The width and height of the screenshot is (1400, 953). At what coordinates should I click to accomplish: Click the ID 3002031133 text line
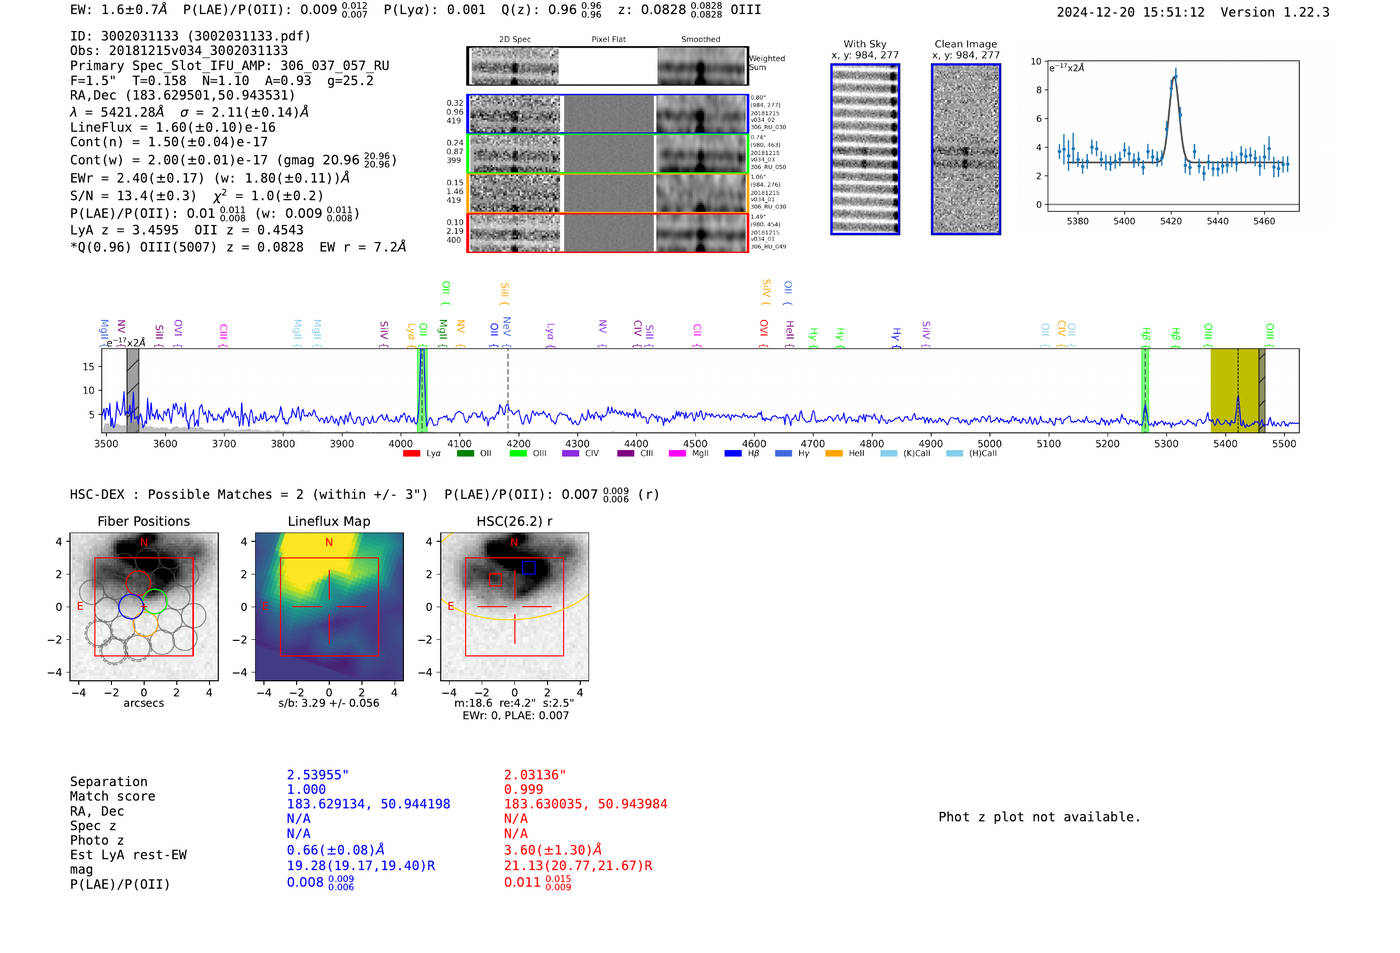coord(190,36)
